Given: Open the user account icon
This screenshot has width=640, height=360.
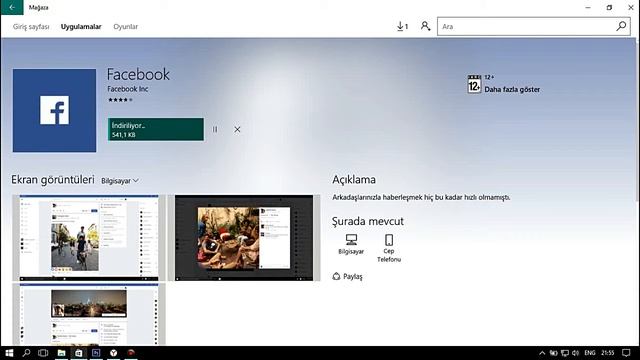Looking at the screenshot, I should click(x=425, y=26).
